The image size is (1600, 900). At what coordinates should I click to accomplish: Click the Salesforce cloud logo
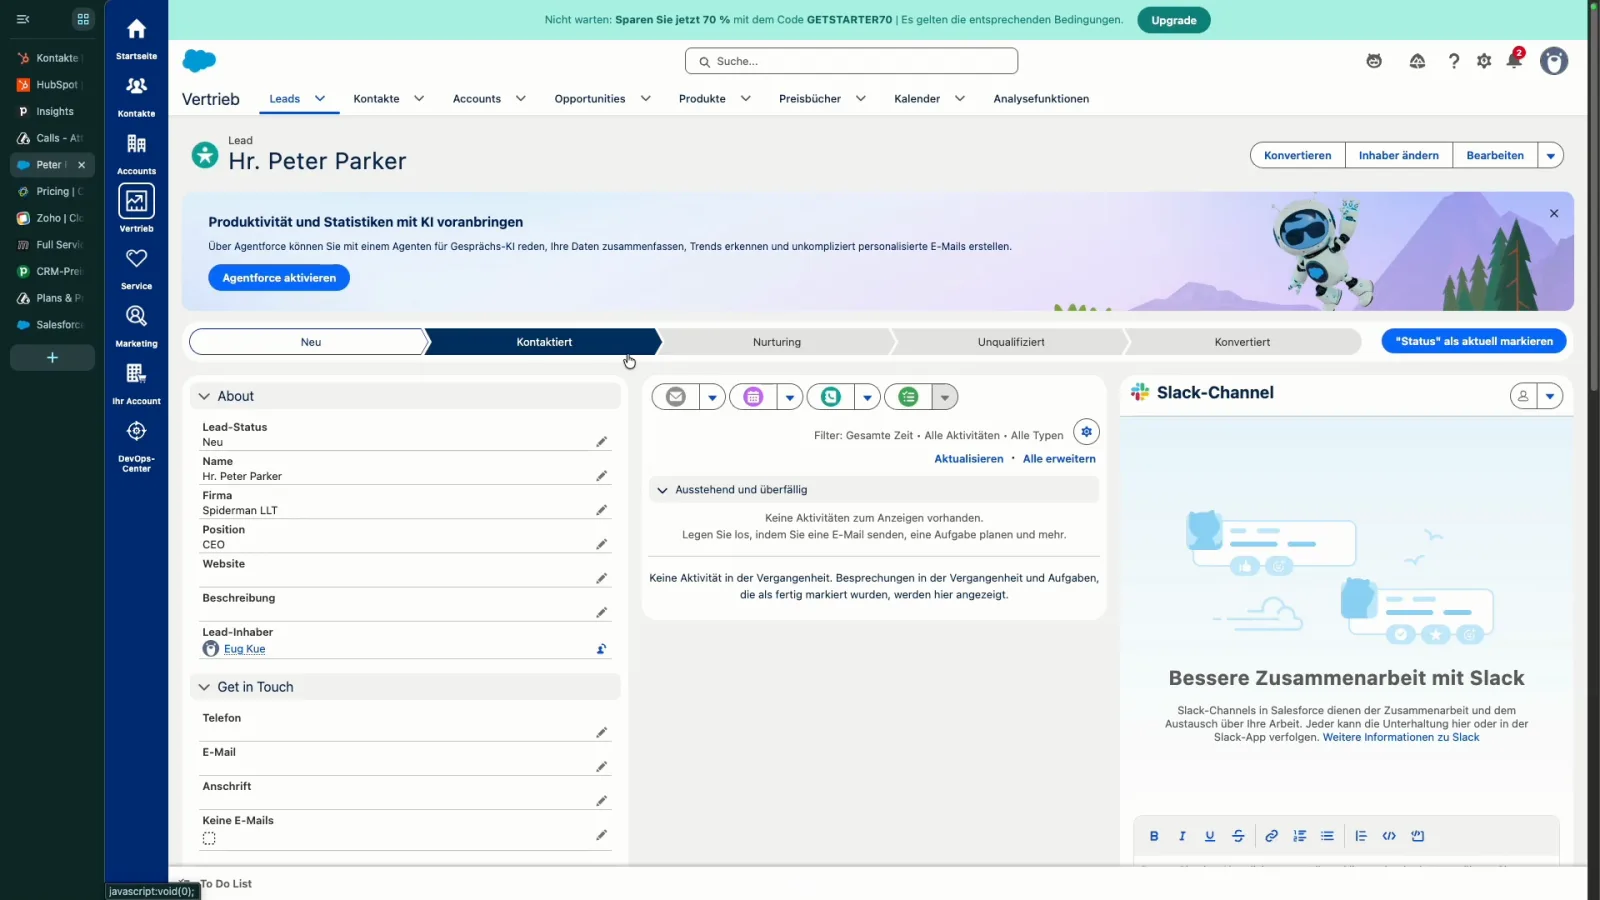tap(199, 61)
